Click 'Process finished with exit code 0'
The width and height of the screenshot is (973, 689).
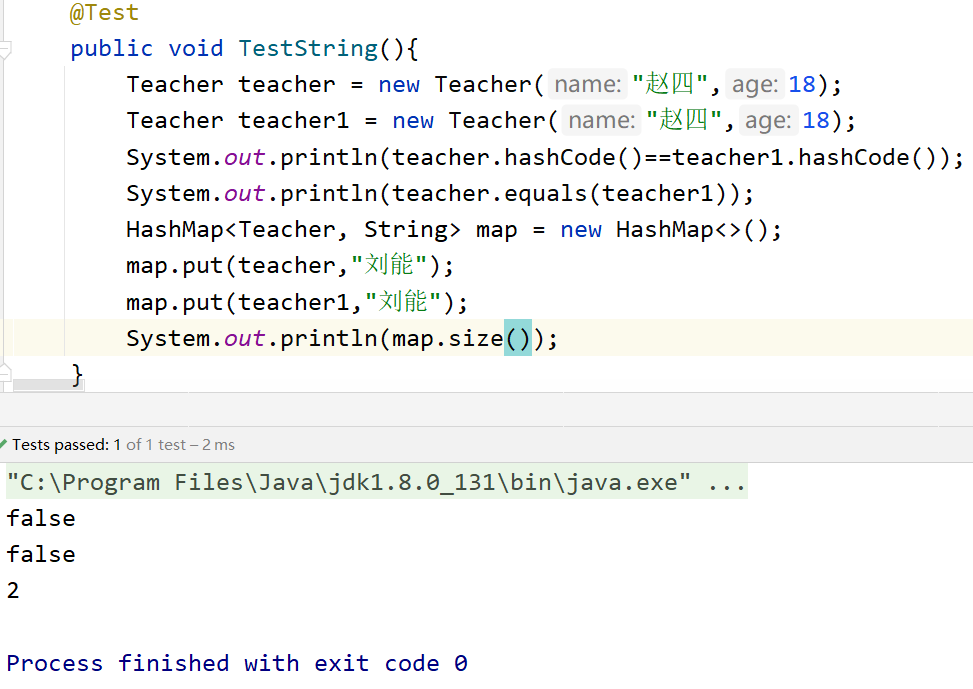[237, 663]
